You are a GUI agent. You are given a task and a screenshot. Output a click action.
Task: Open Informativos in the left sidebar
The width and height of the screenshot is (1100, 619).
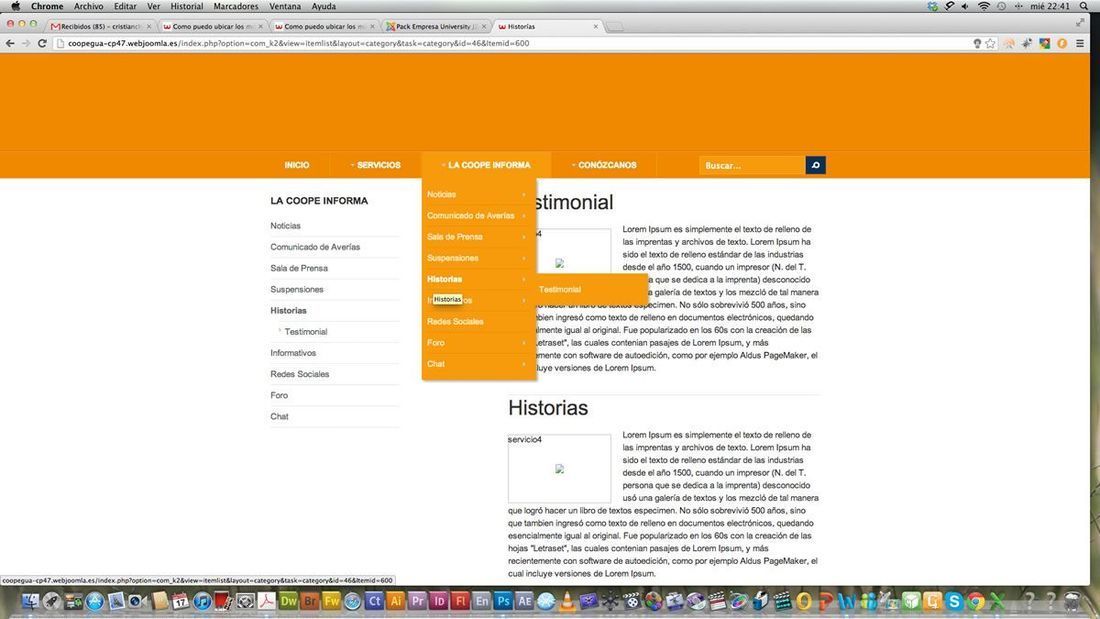(293, 353)
